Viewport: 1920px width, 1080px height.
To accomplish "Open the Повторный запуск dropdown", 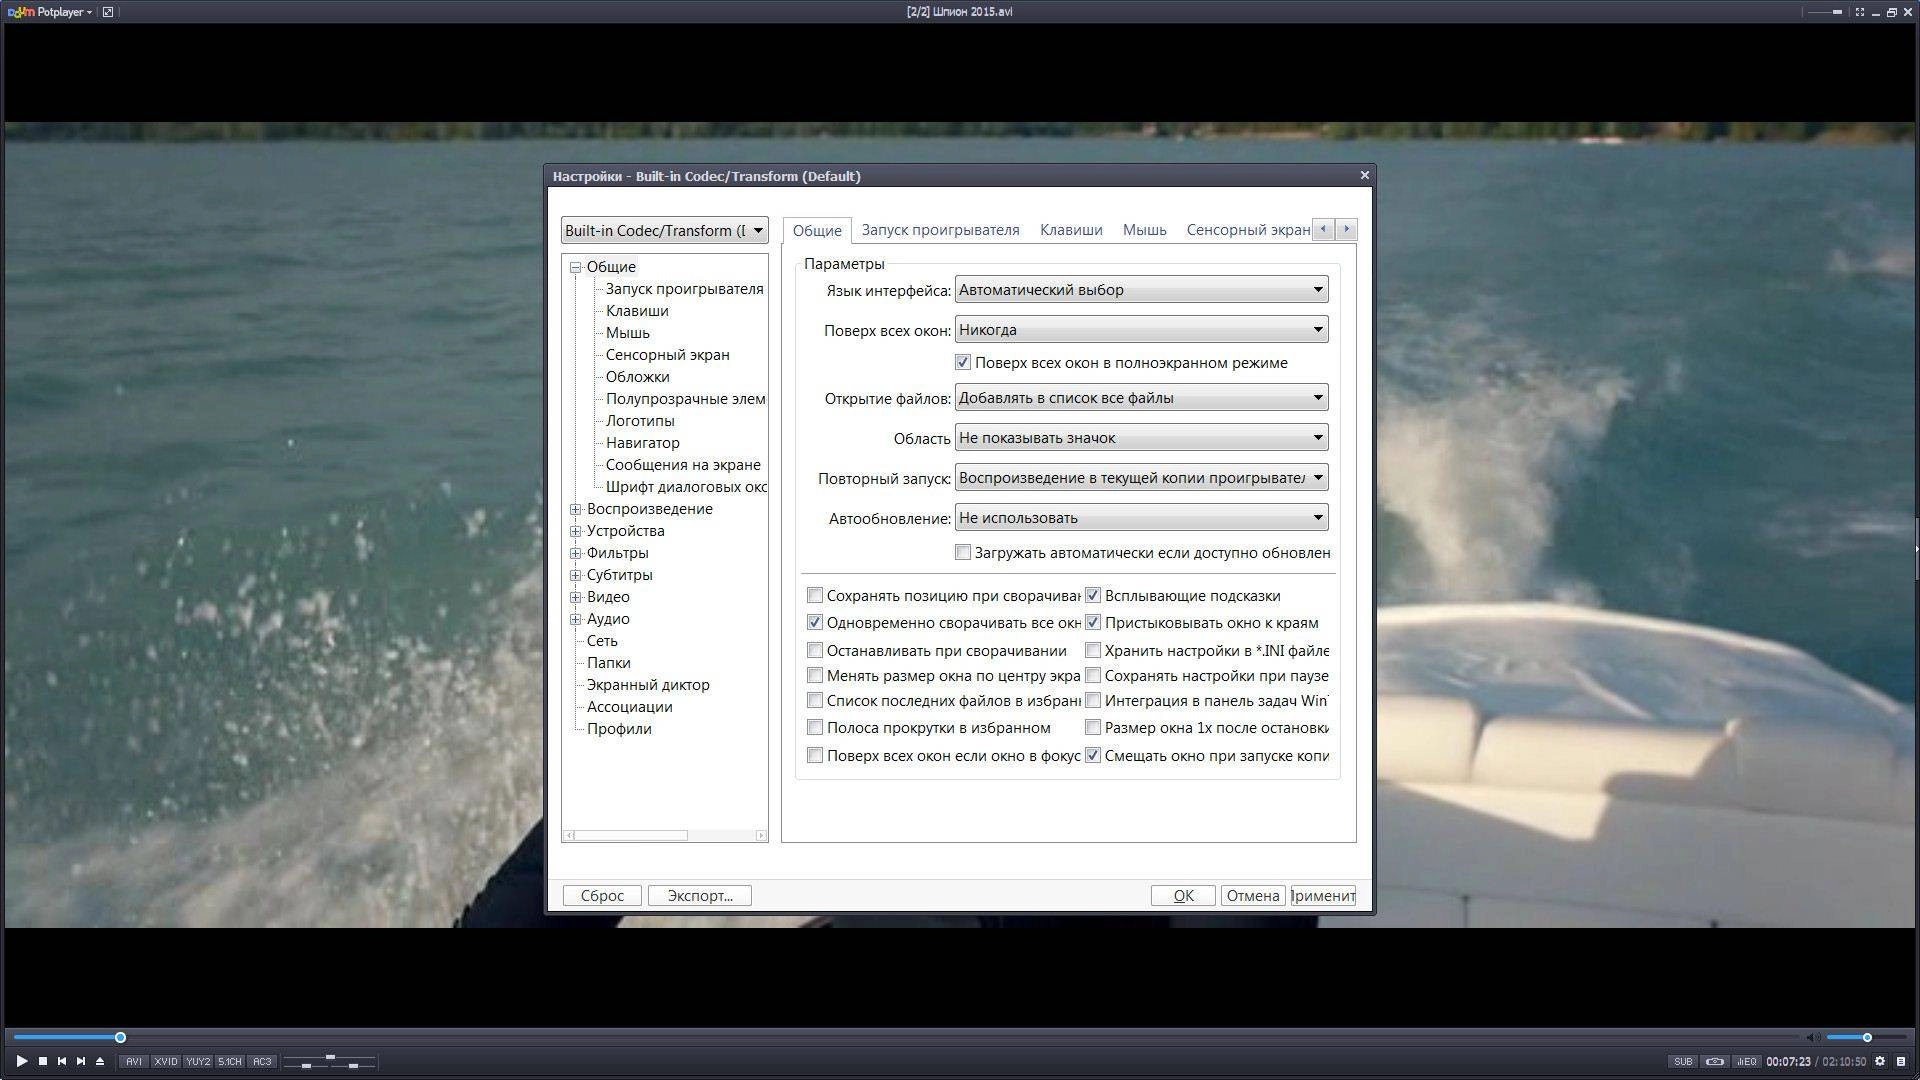I will pos(1141,478).
